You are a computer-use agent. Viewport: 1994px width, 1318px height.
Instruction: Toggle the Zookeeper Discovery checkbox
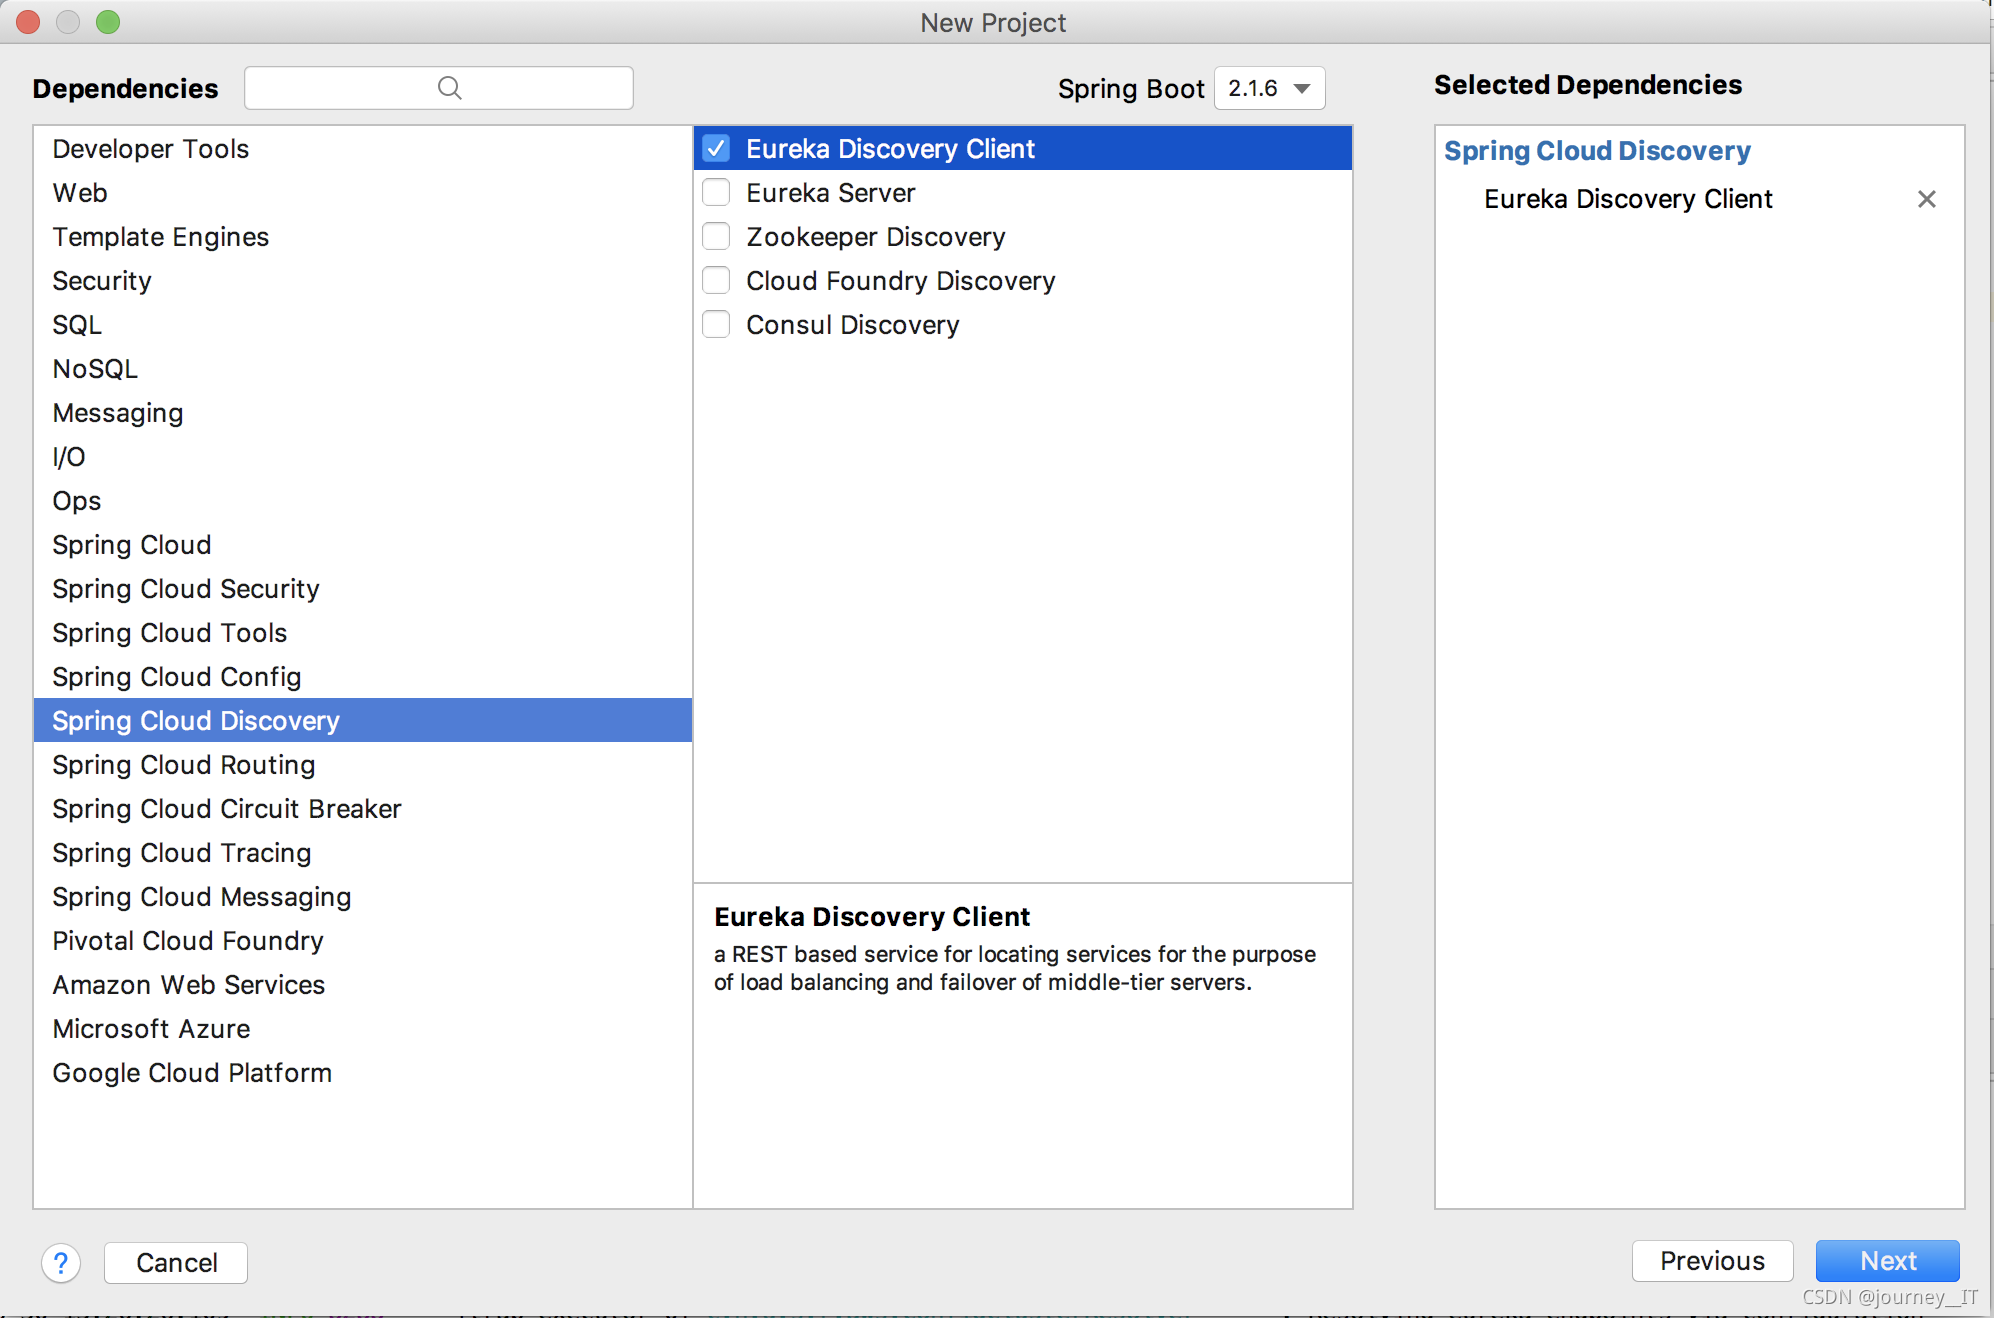(x=716, y=235)
